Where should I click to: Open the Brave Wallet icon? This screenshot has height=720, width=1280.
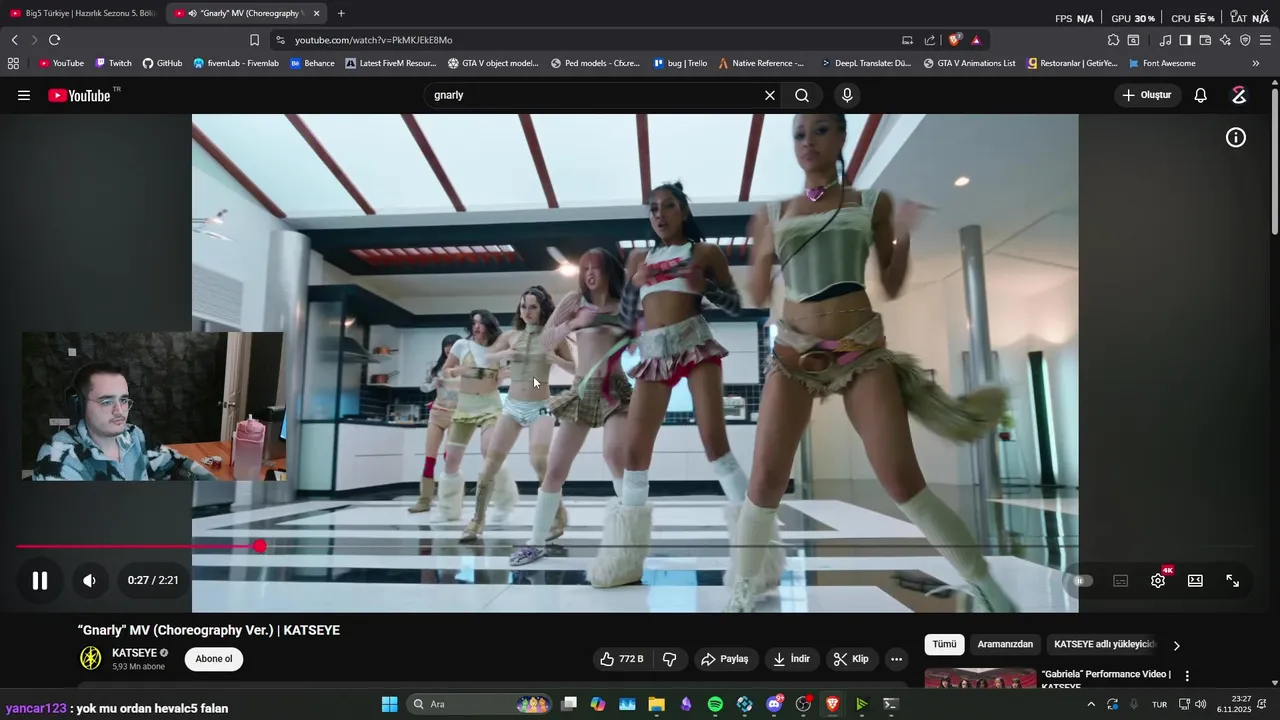tap(1205, 40)
